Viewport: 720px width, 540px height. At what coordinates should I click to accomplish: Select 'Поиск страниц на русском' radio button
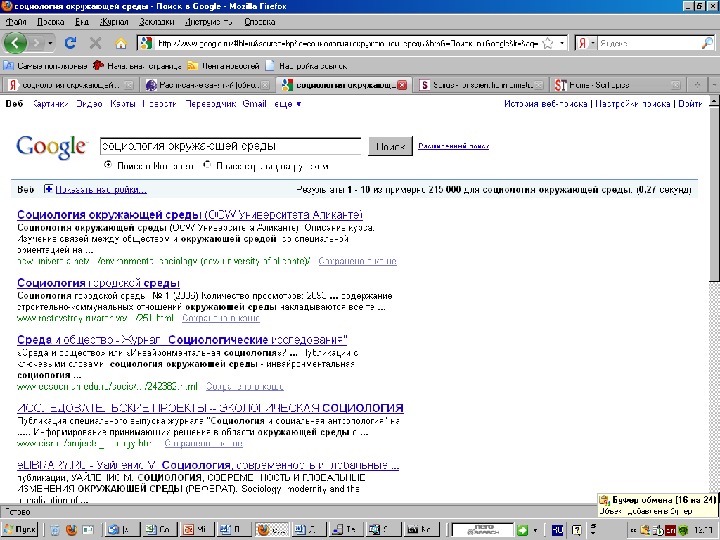pos(207,164)
